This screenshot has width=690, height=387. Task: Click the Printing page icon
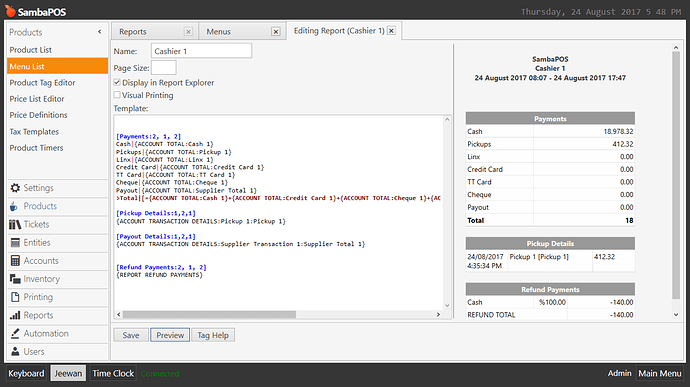click(15, 297)
